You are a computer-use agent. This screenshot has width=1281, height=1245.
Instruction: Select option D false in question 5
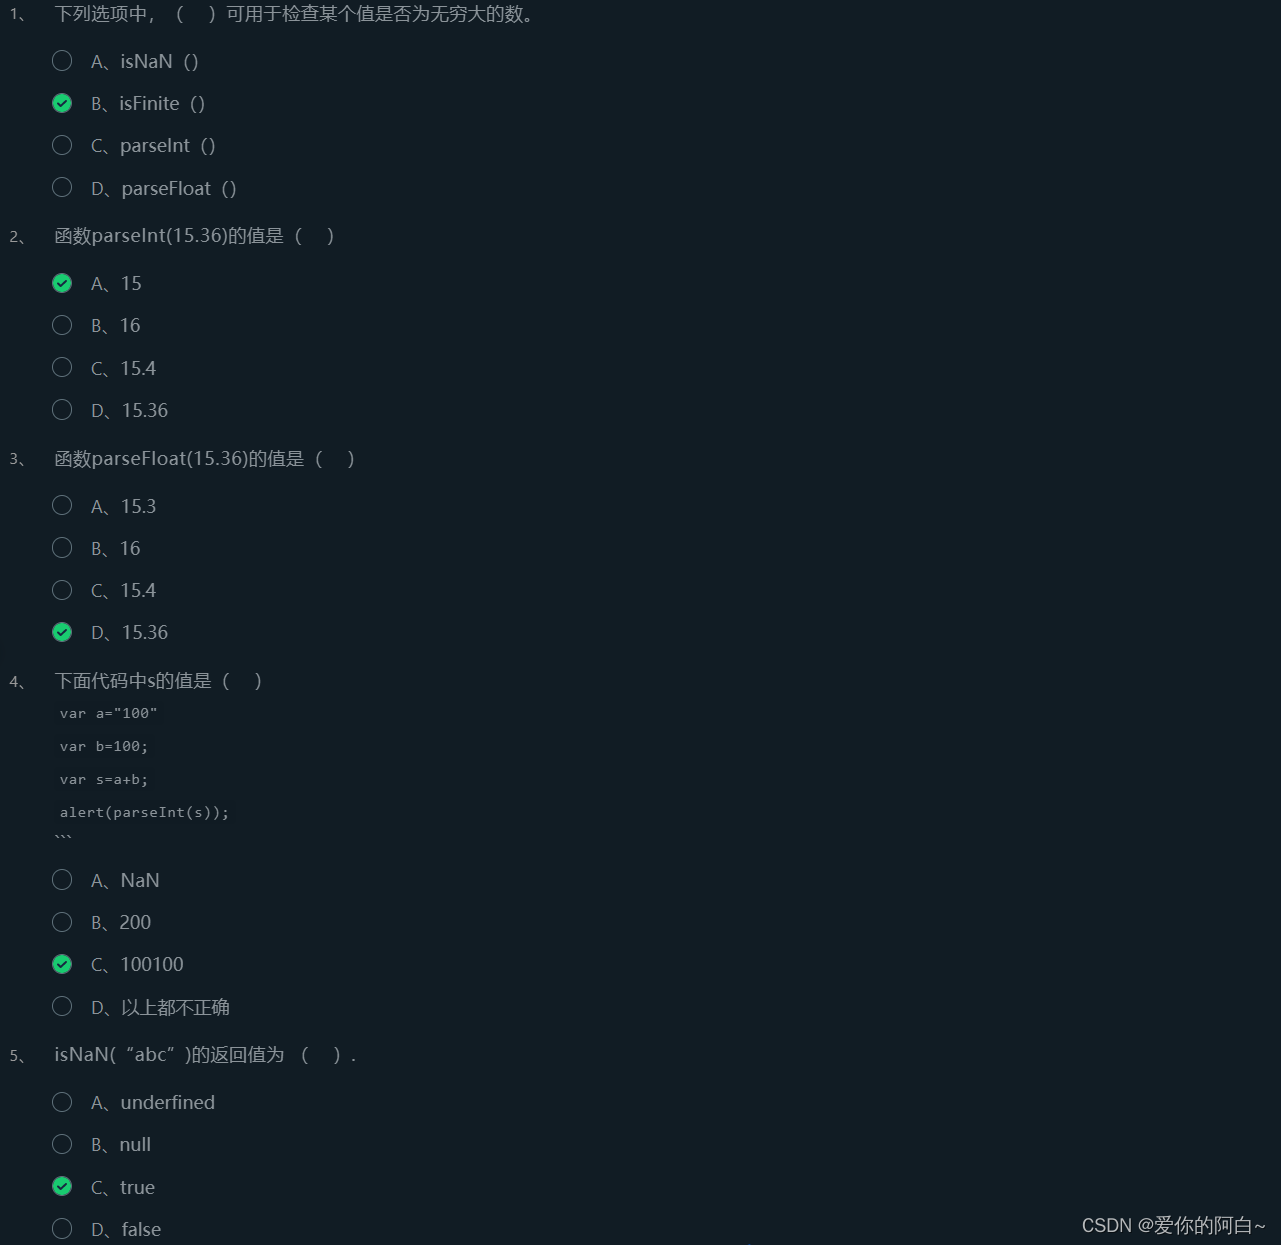click(x=62, y=1228)
